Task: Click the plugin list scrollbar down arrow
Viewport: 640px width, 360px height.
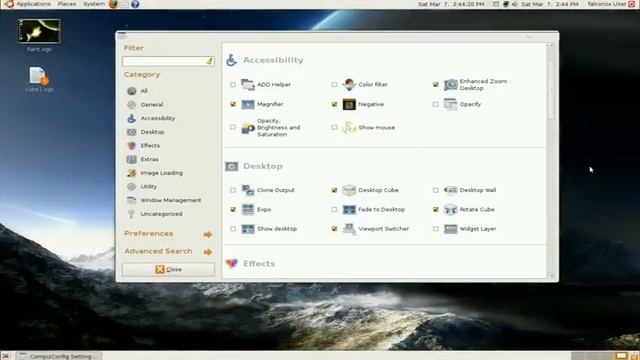Action: tap(552, 276)
